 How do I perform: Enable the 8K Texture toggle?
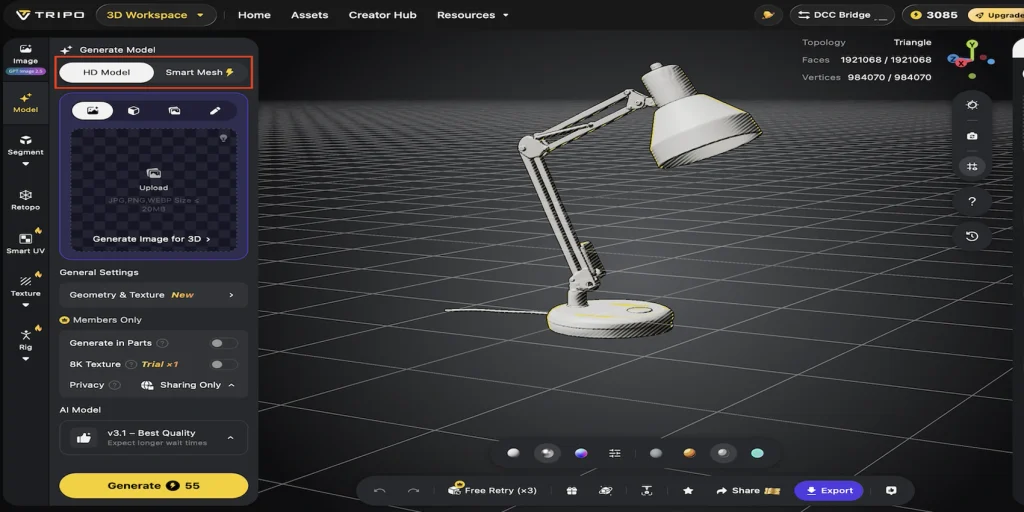[x=223, y=364]
